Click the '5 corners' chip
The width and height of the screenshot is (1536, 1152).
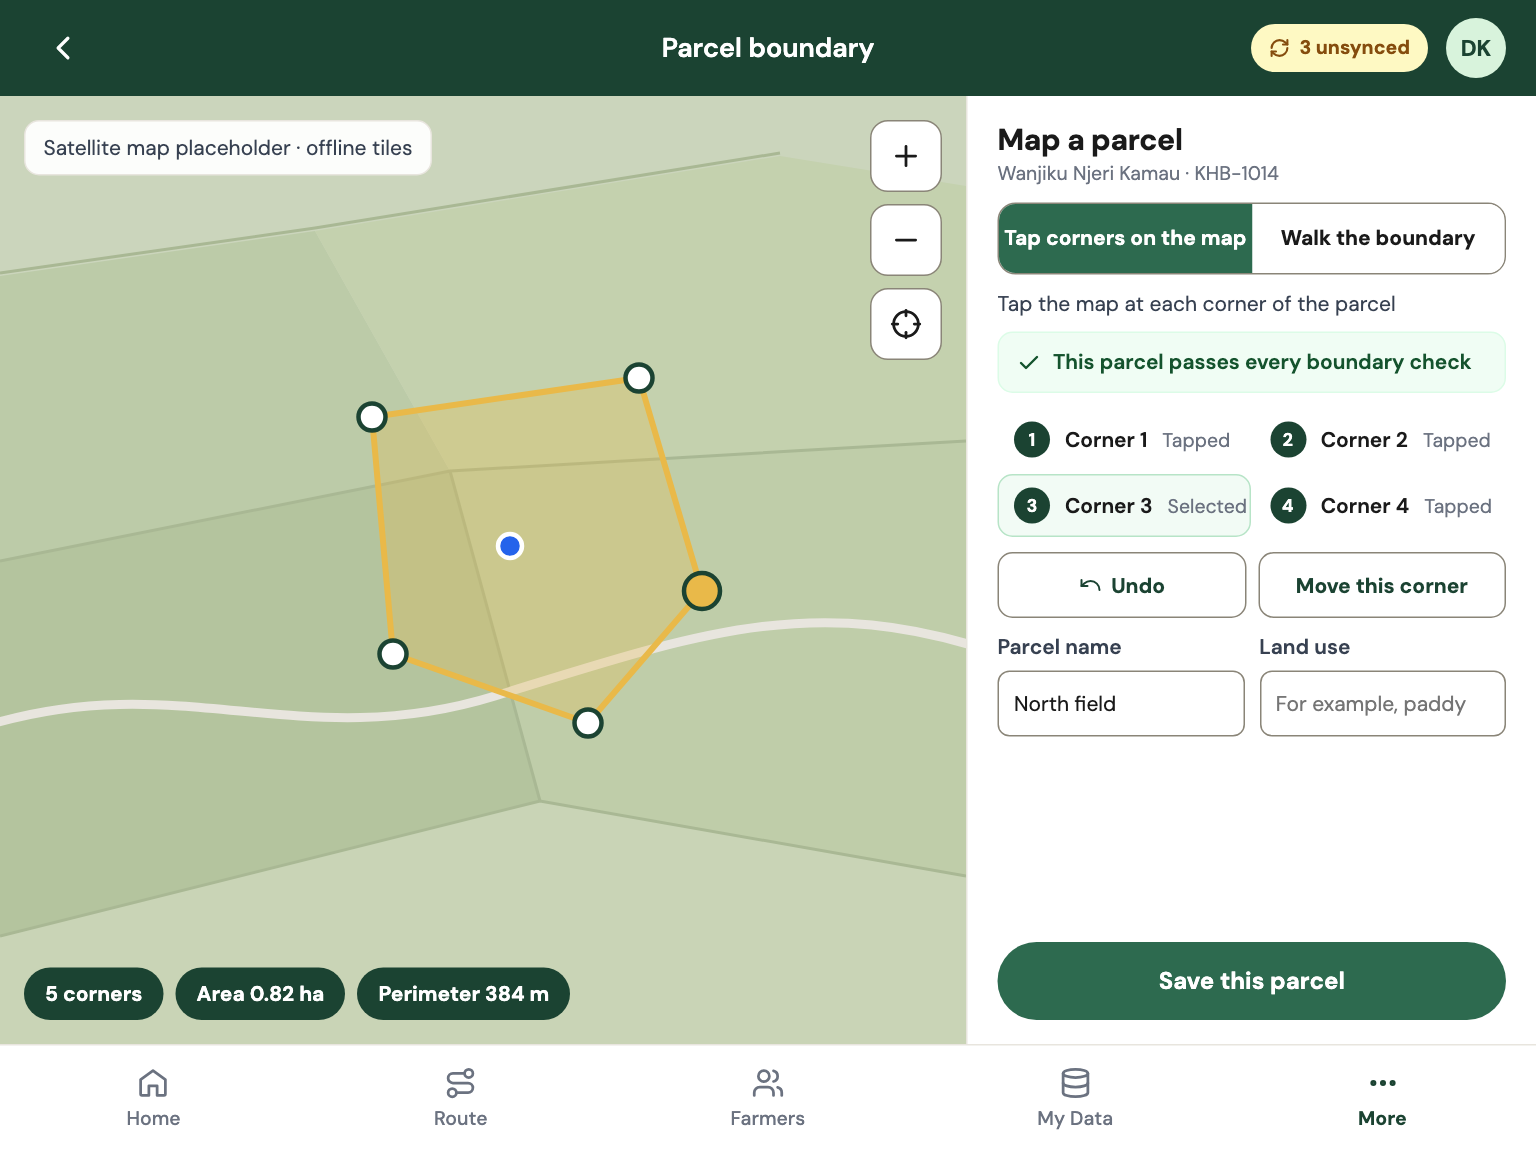pos(93,994)
